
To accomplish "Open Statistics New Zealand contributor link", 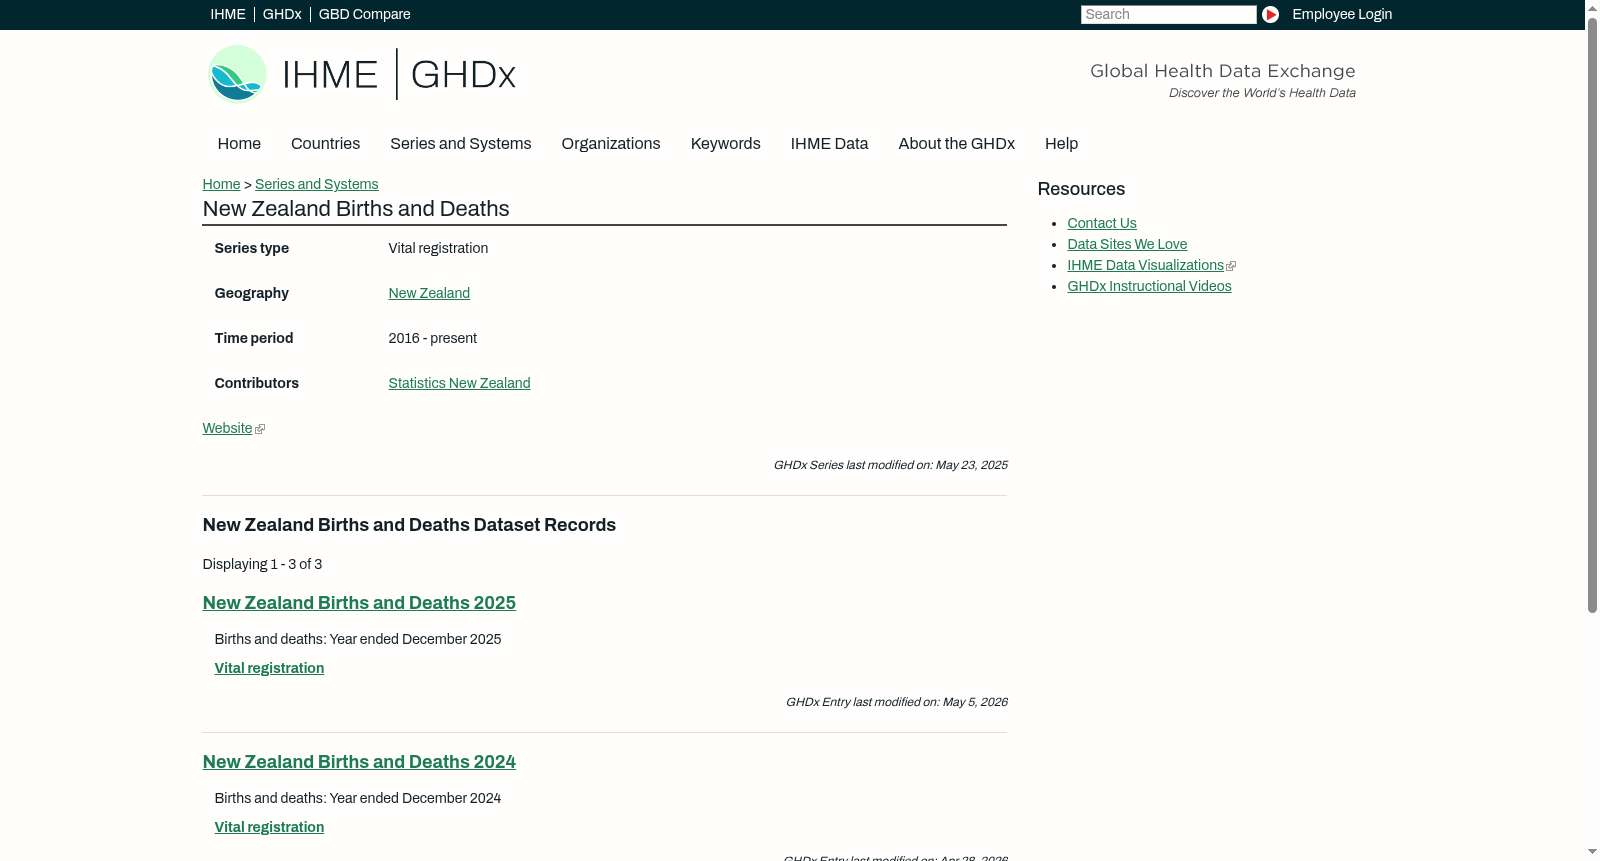I will (459, 383).
